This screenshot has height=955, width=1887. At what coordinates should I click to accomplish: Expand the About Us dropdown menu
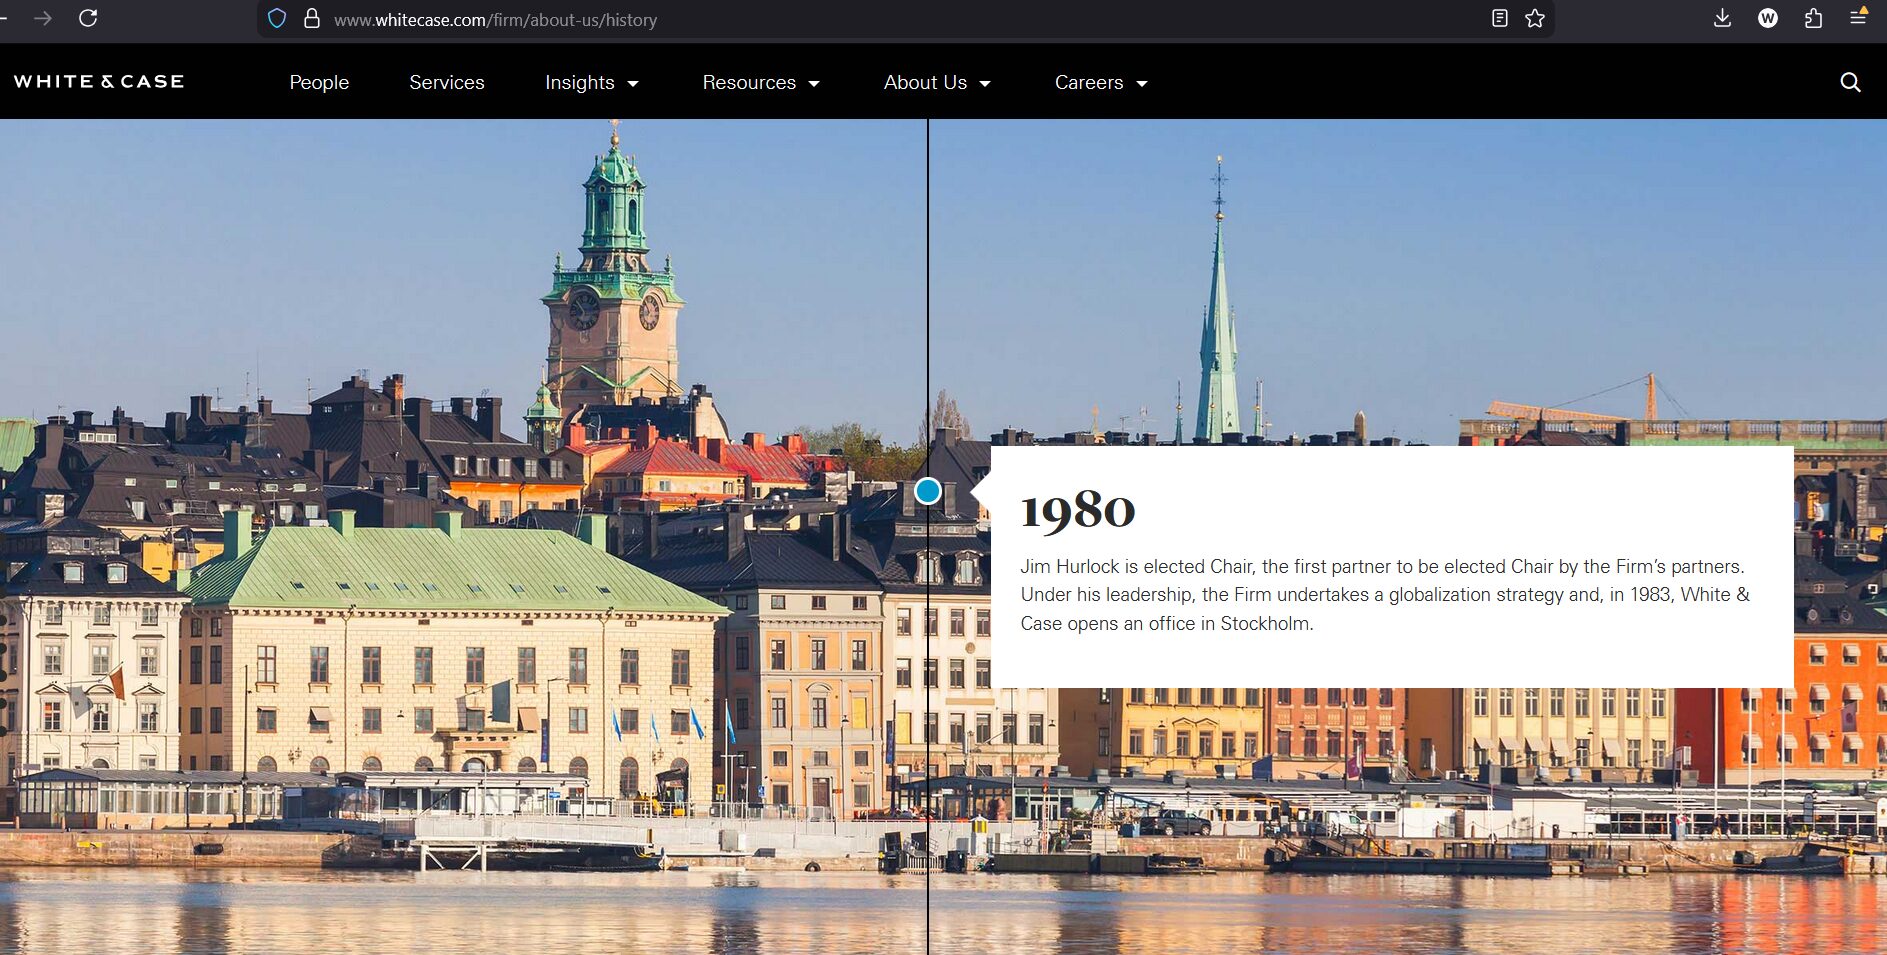point(936,82)
